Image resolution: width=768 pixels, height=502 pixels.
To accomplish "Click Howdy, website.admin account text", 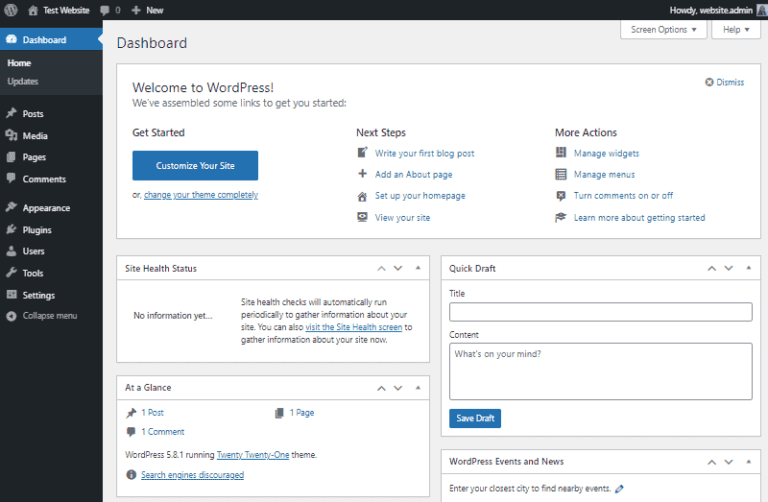I will [711, 10].
